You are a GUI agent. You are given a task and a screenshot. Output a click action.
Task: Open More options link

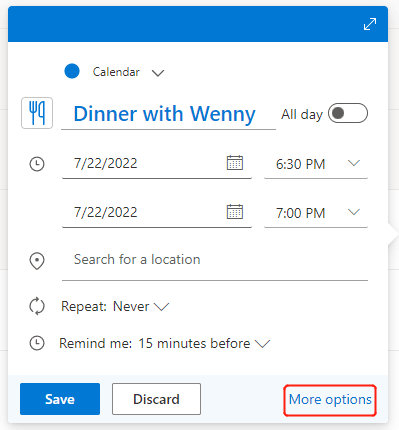point(330,399)
